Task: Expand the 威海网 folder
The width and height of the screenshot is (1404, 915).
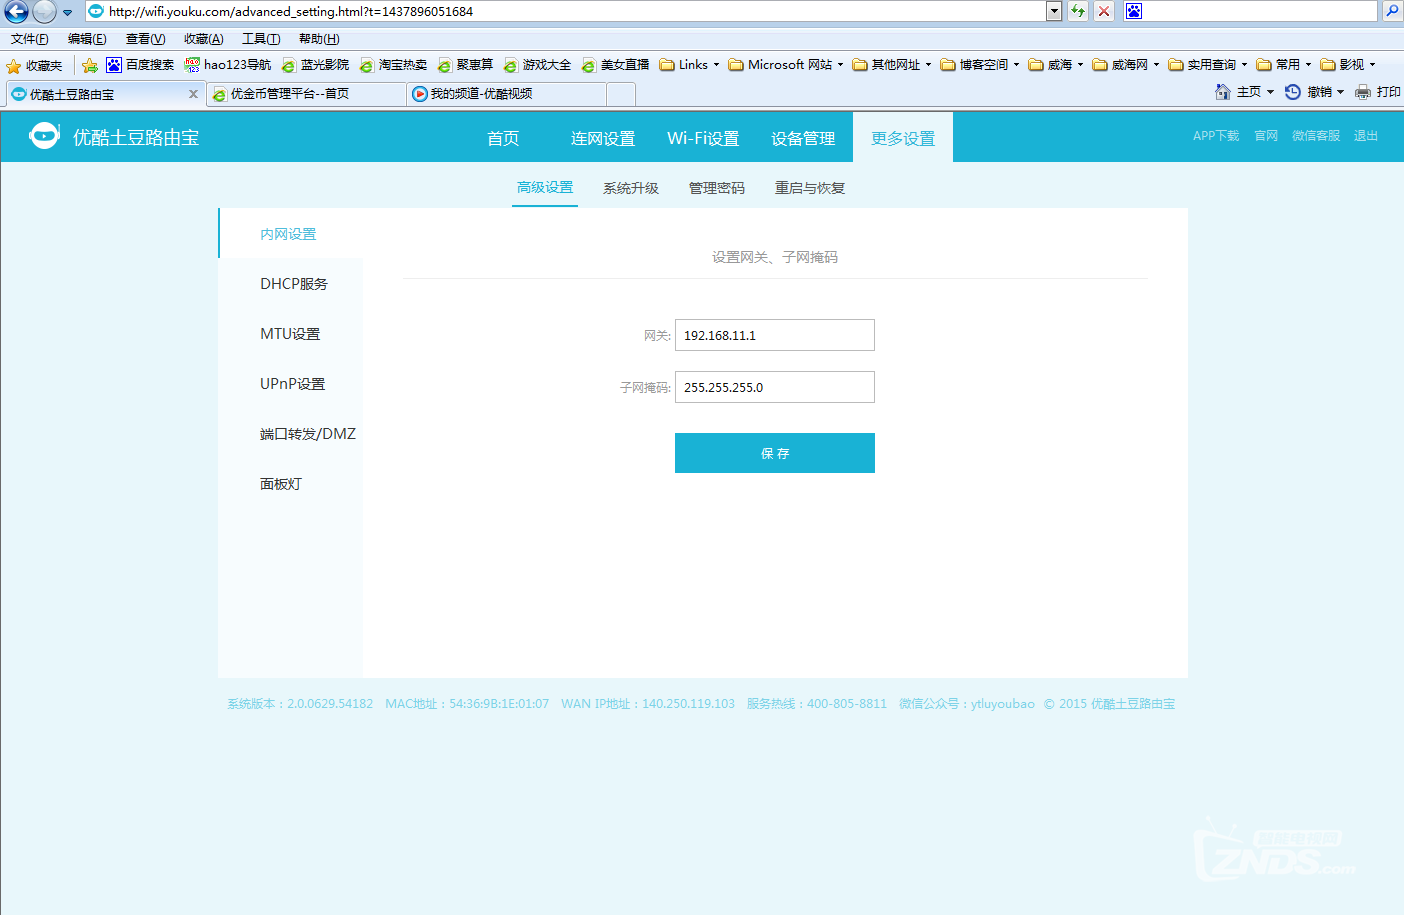Action: (x=1126, y=65)
